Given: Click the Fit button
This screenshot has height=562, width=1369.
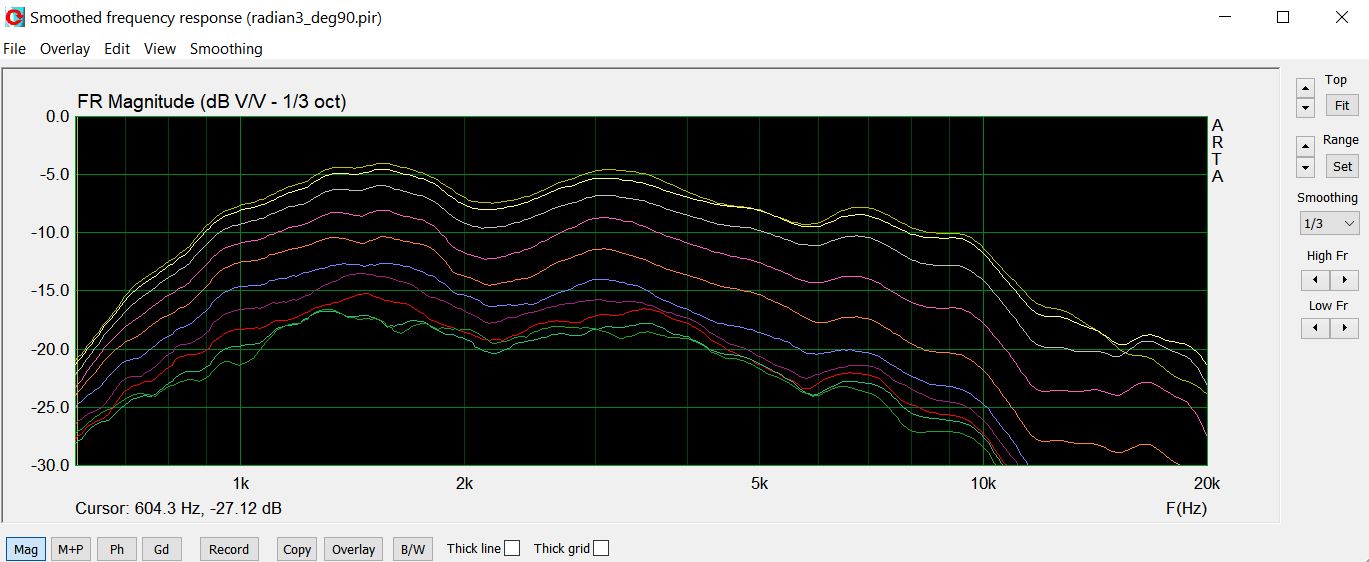Looking at the screenshot, I should pyautogui.click(x=1342, y=105).
